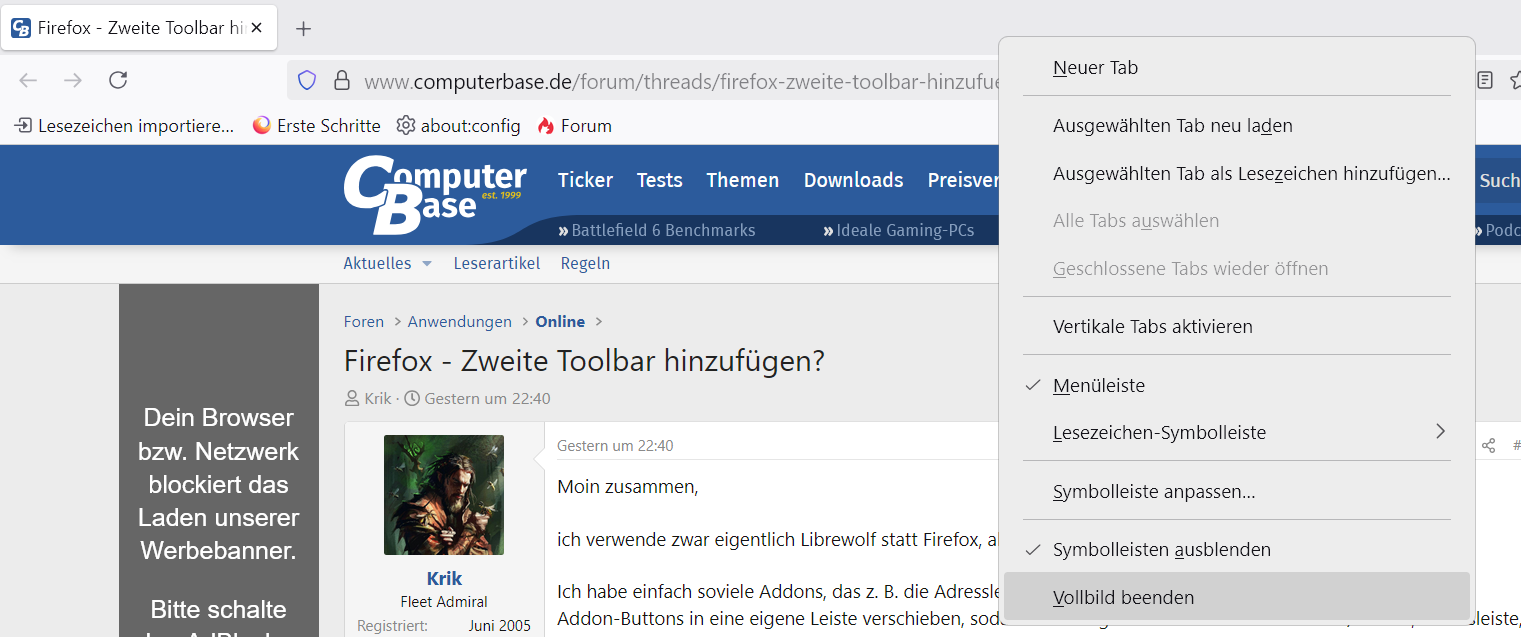Screen dimensions: 1521x637
Task: Click the chevron after Online breadcrumb
Action: click(599, 322)
